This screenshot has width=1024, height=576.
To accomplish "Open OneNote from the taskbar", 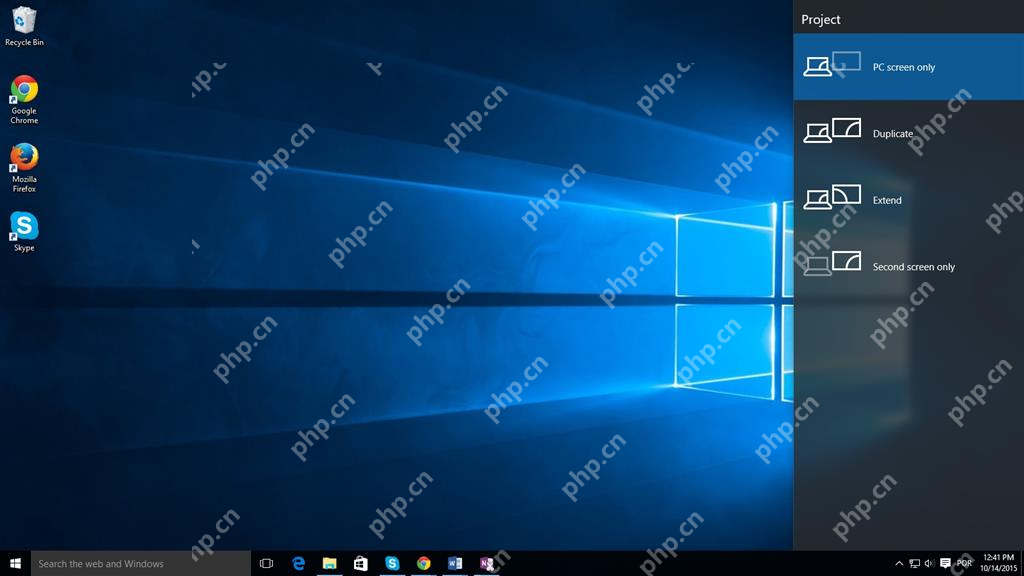I will click(x=487, y=563).
